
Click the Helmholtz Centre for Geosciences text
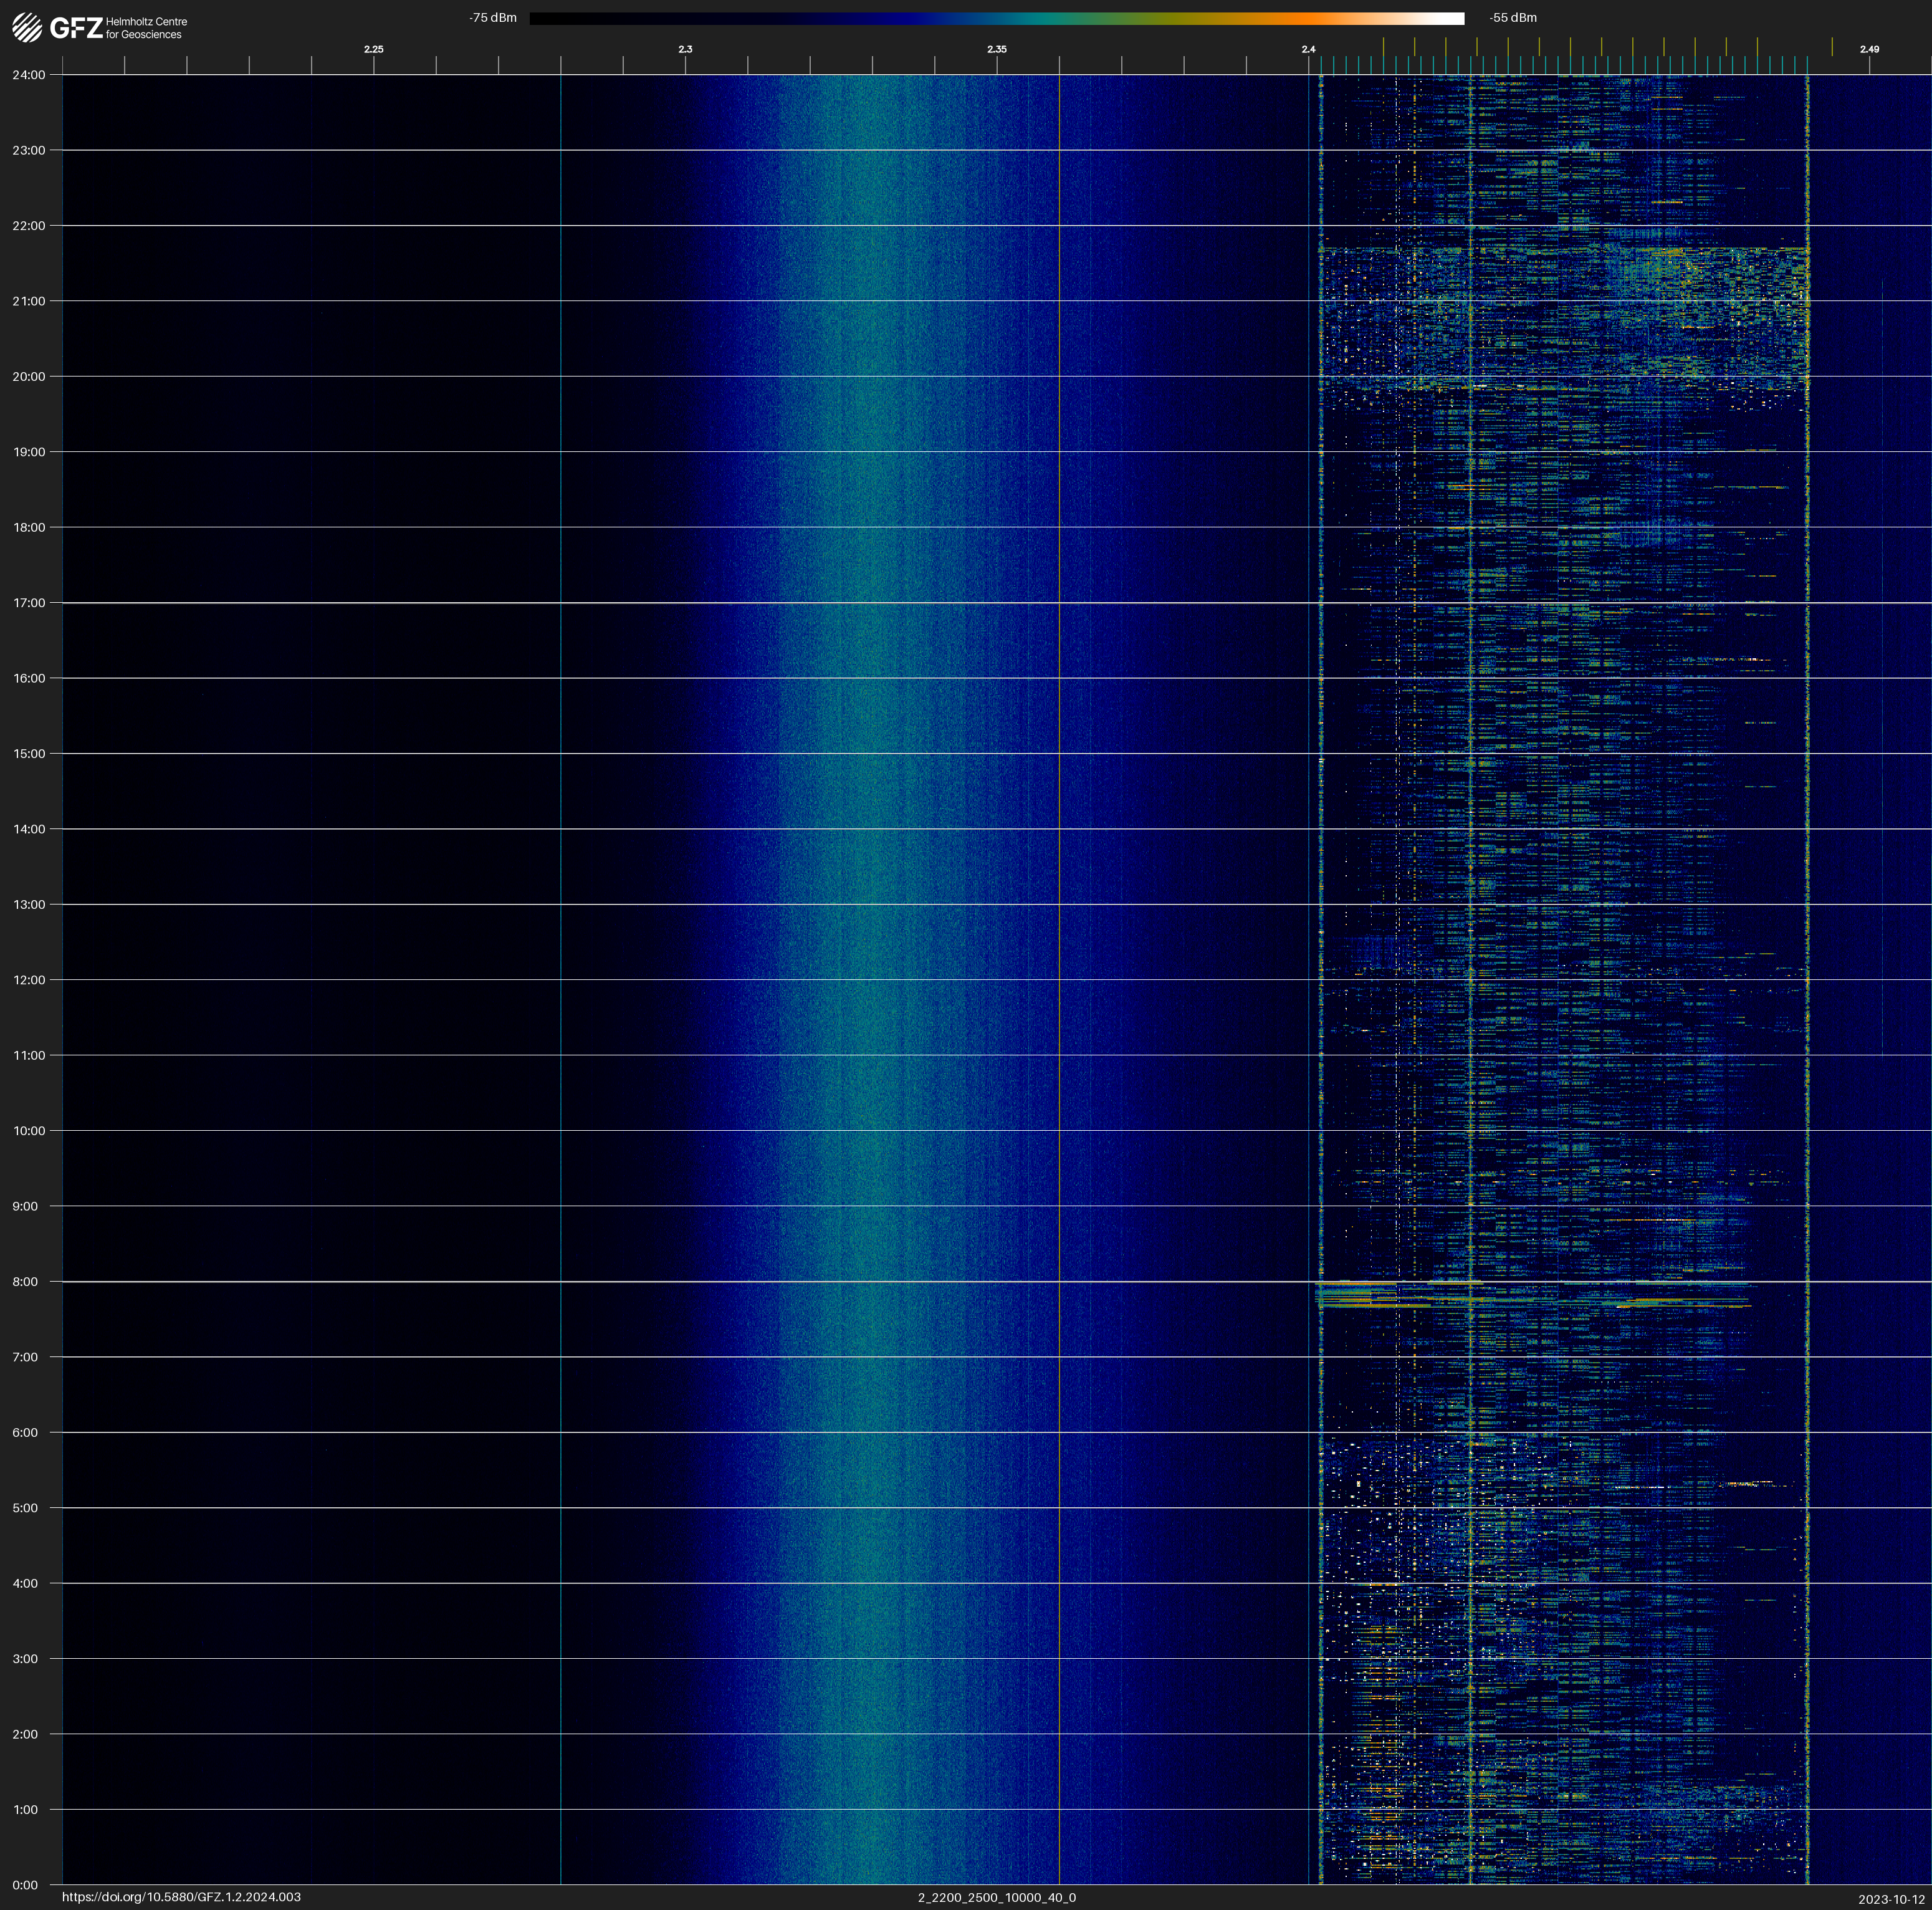point(146,28)
